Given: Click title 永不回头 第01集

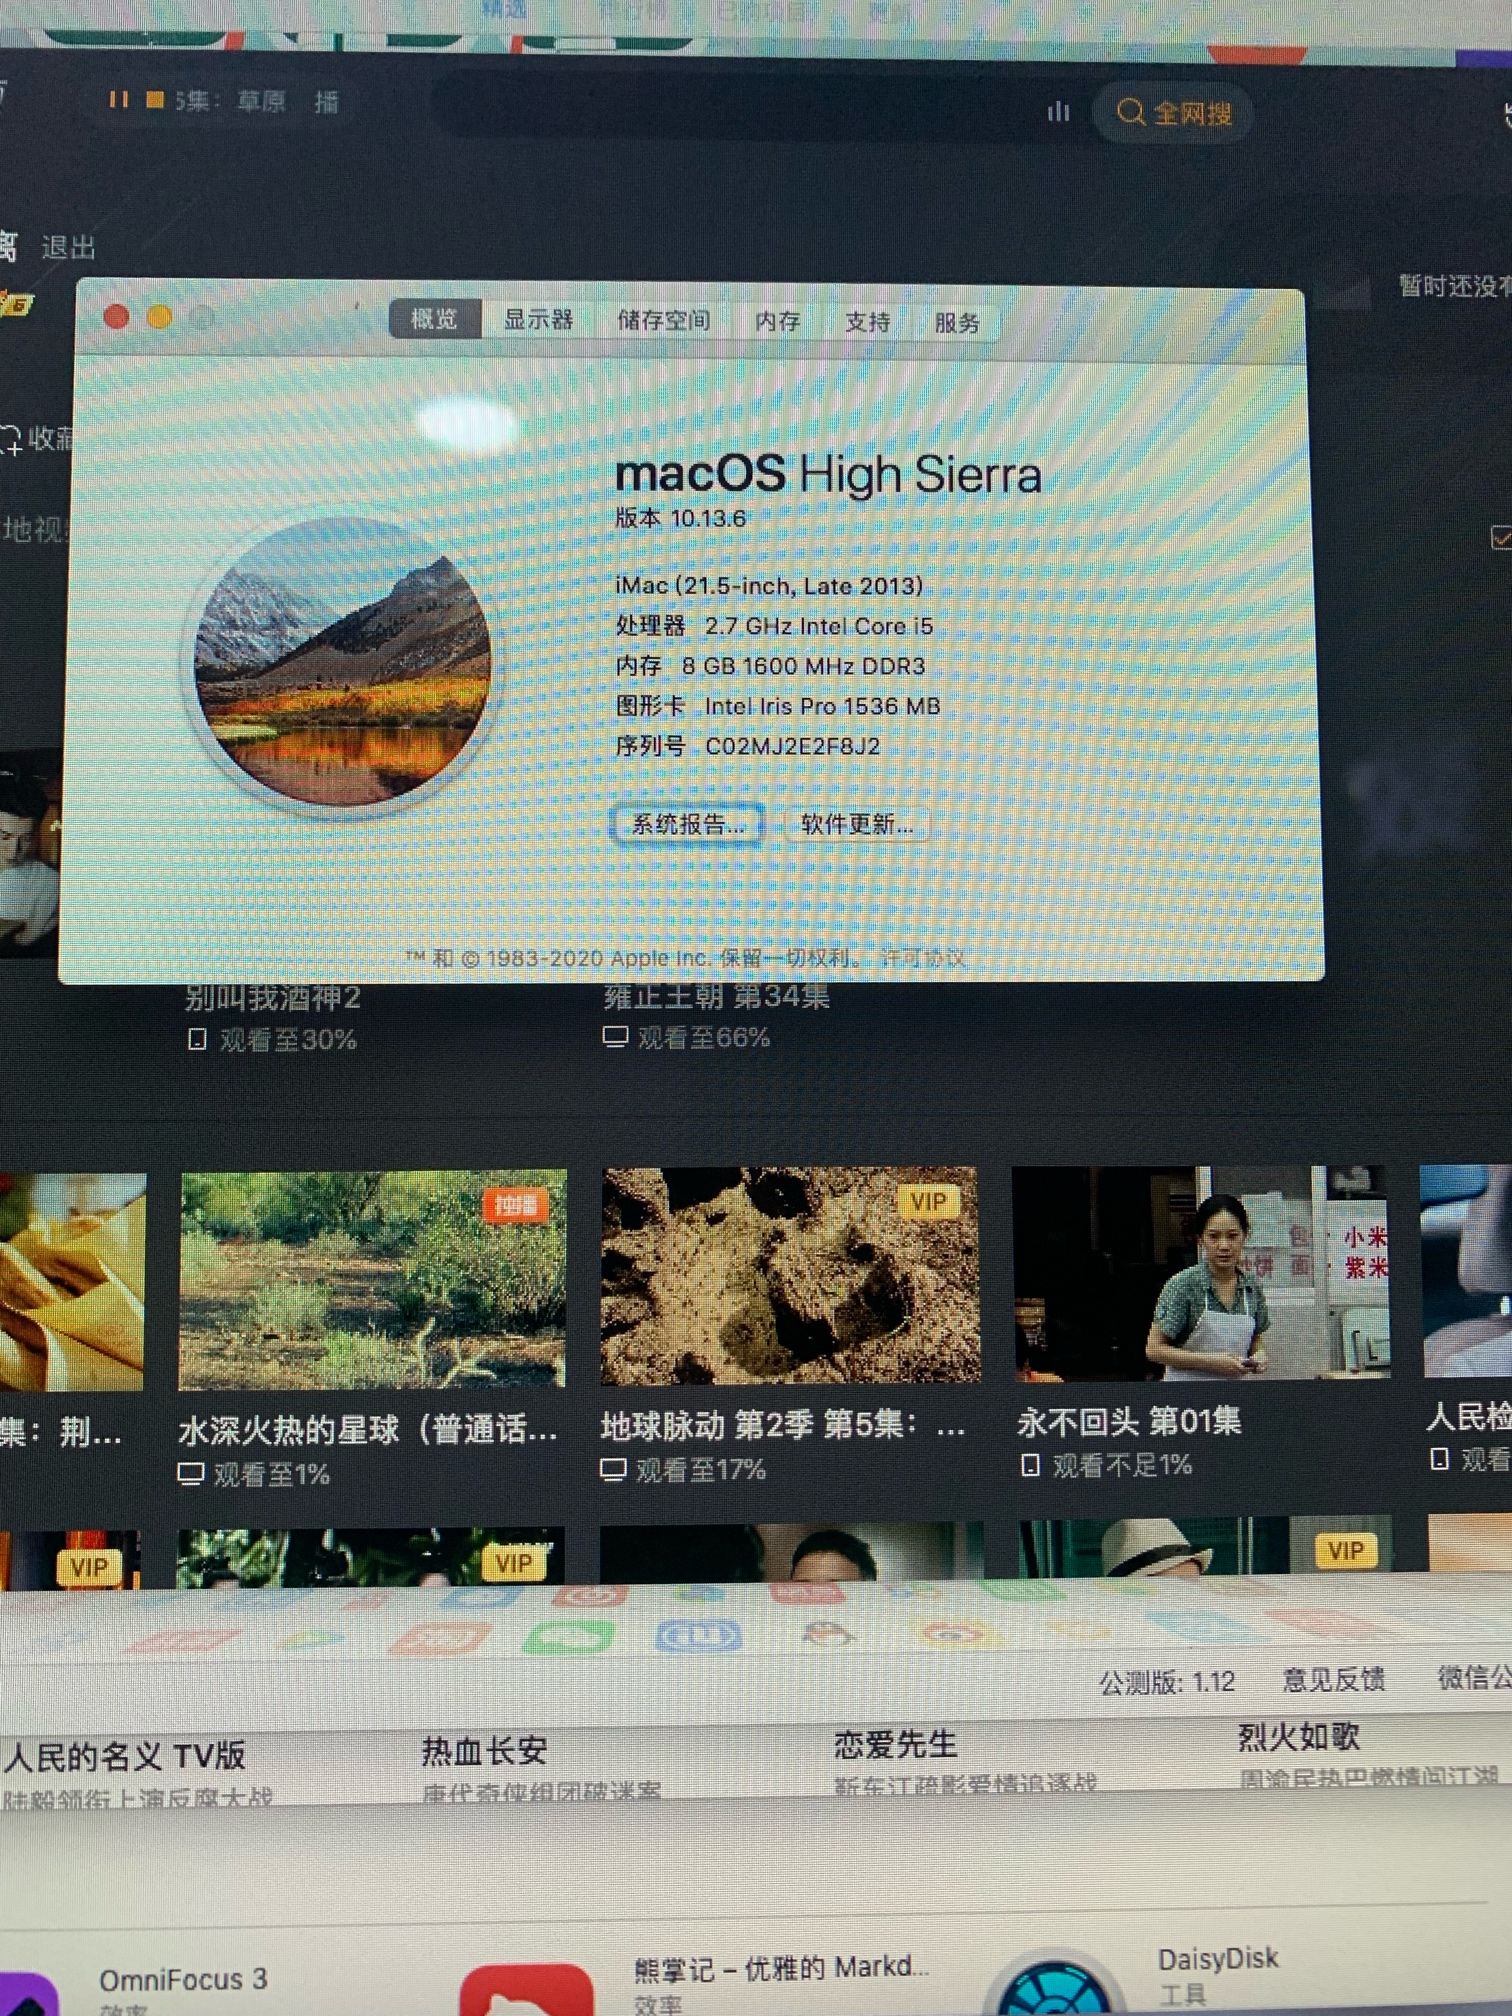Looking at the screenshot, I should [1129, 1421].
